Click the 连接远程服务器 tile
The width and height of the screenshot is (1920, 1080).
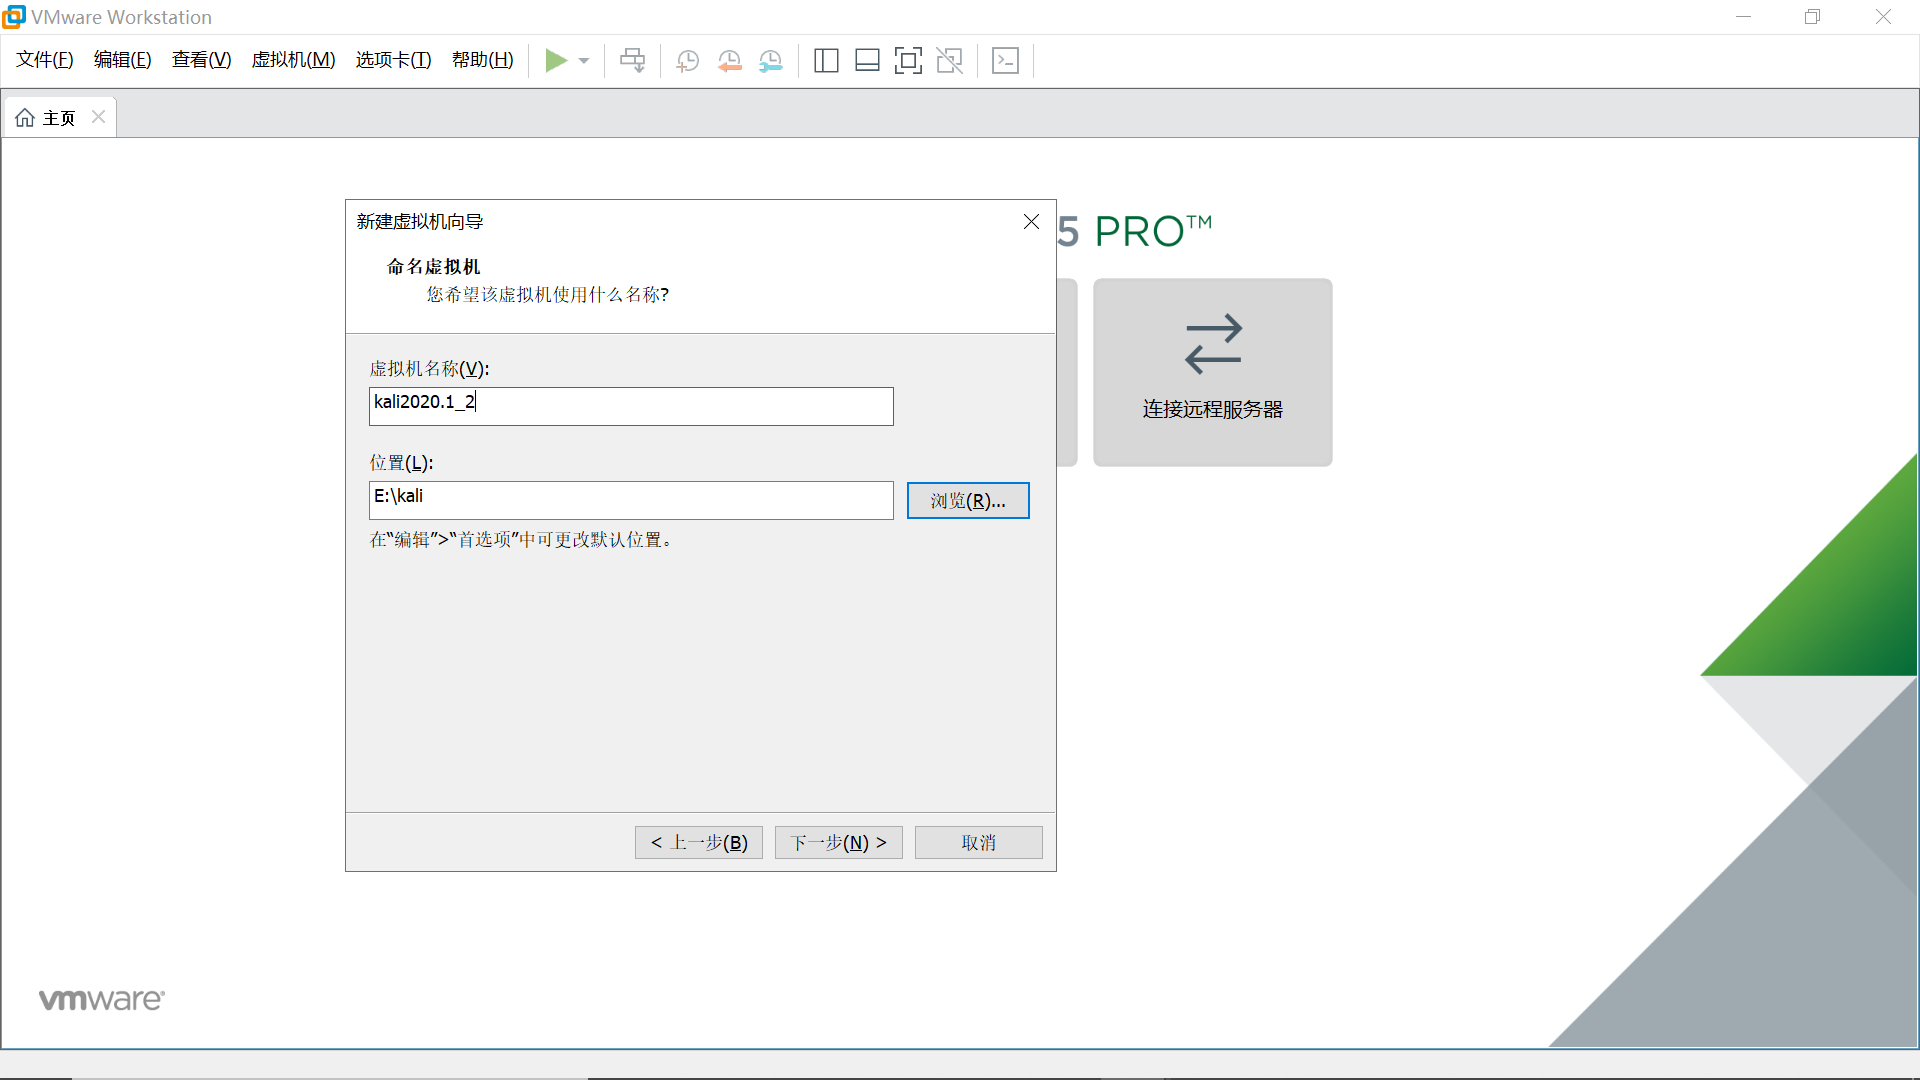pyautogui.click(x=1212, y=372)
